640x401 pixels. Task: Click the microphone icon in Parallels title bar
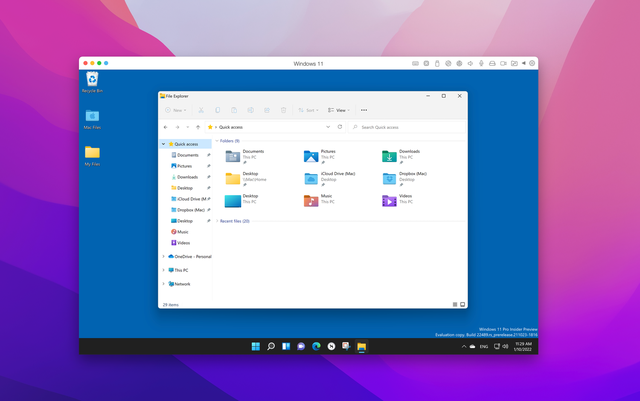click(481, 63)
